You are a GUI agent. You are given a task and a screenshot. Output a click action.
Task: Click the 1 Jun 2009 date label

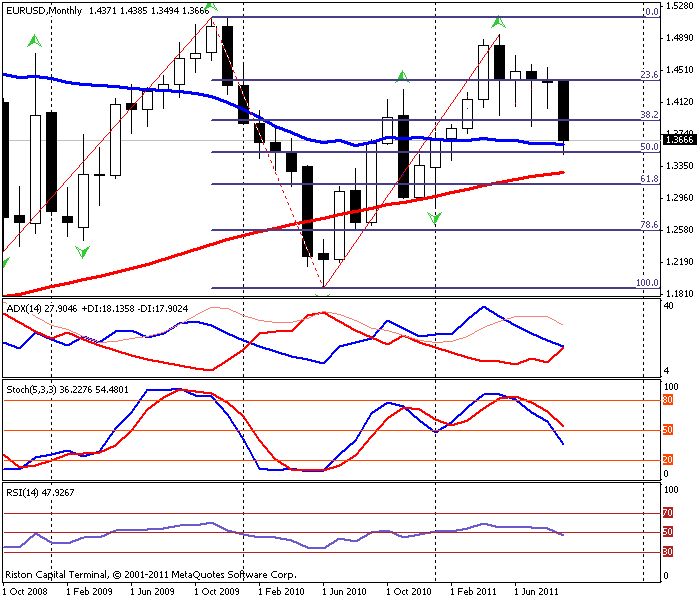(x=152, y=592)
